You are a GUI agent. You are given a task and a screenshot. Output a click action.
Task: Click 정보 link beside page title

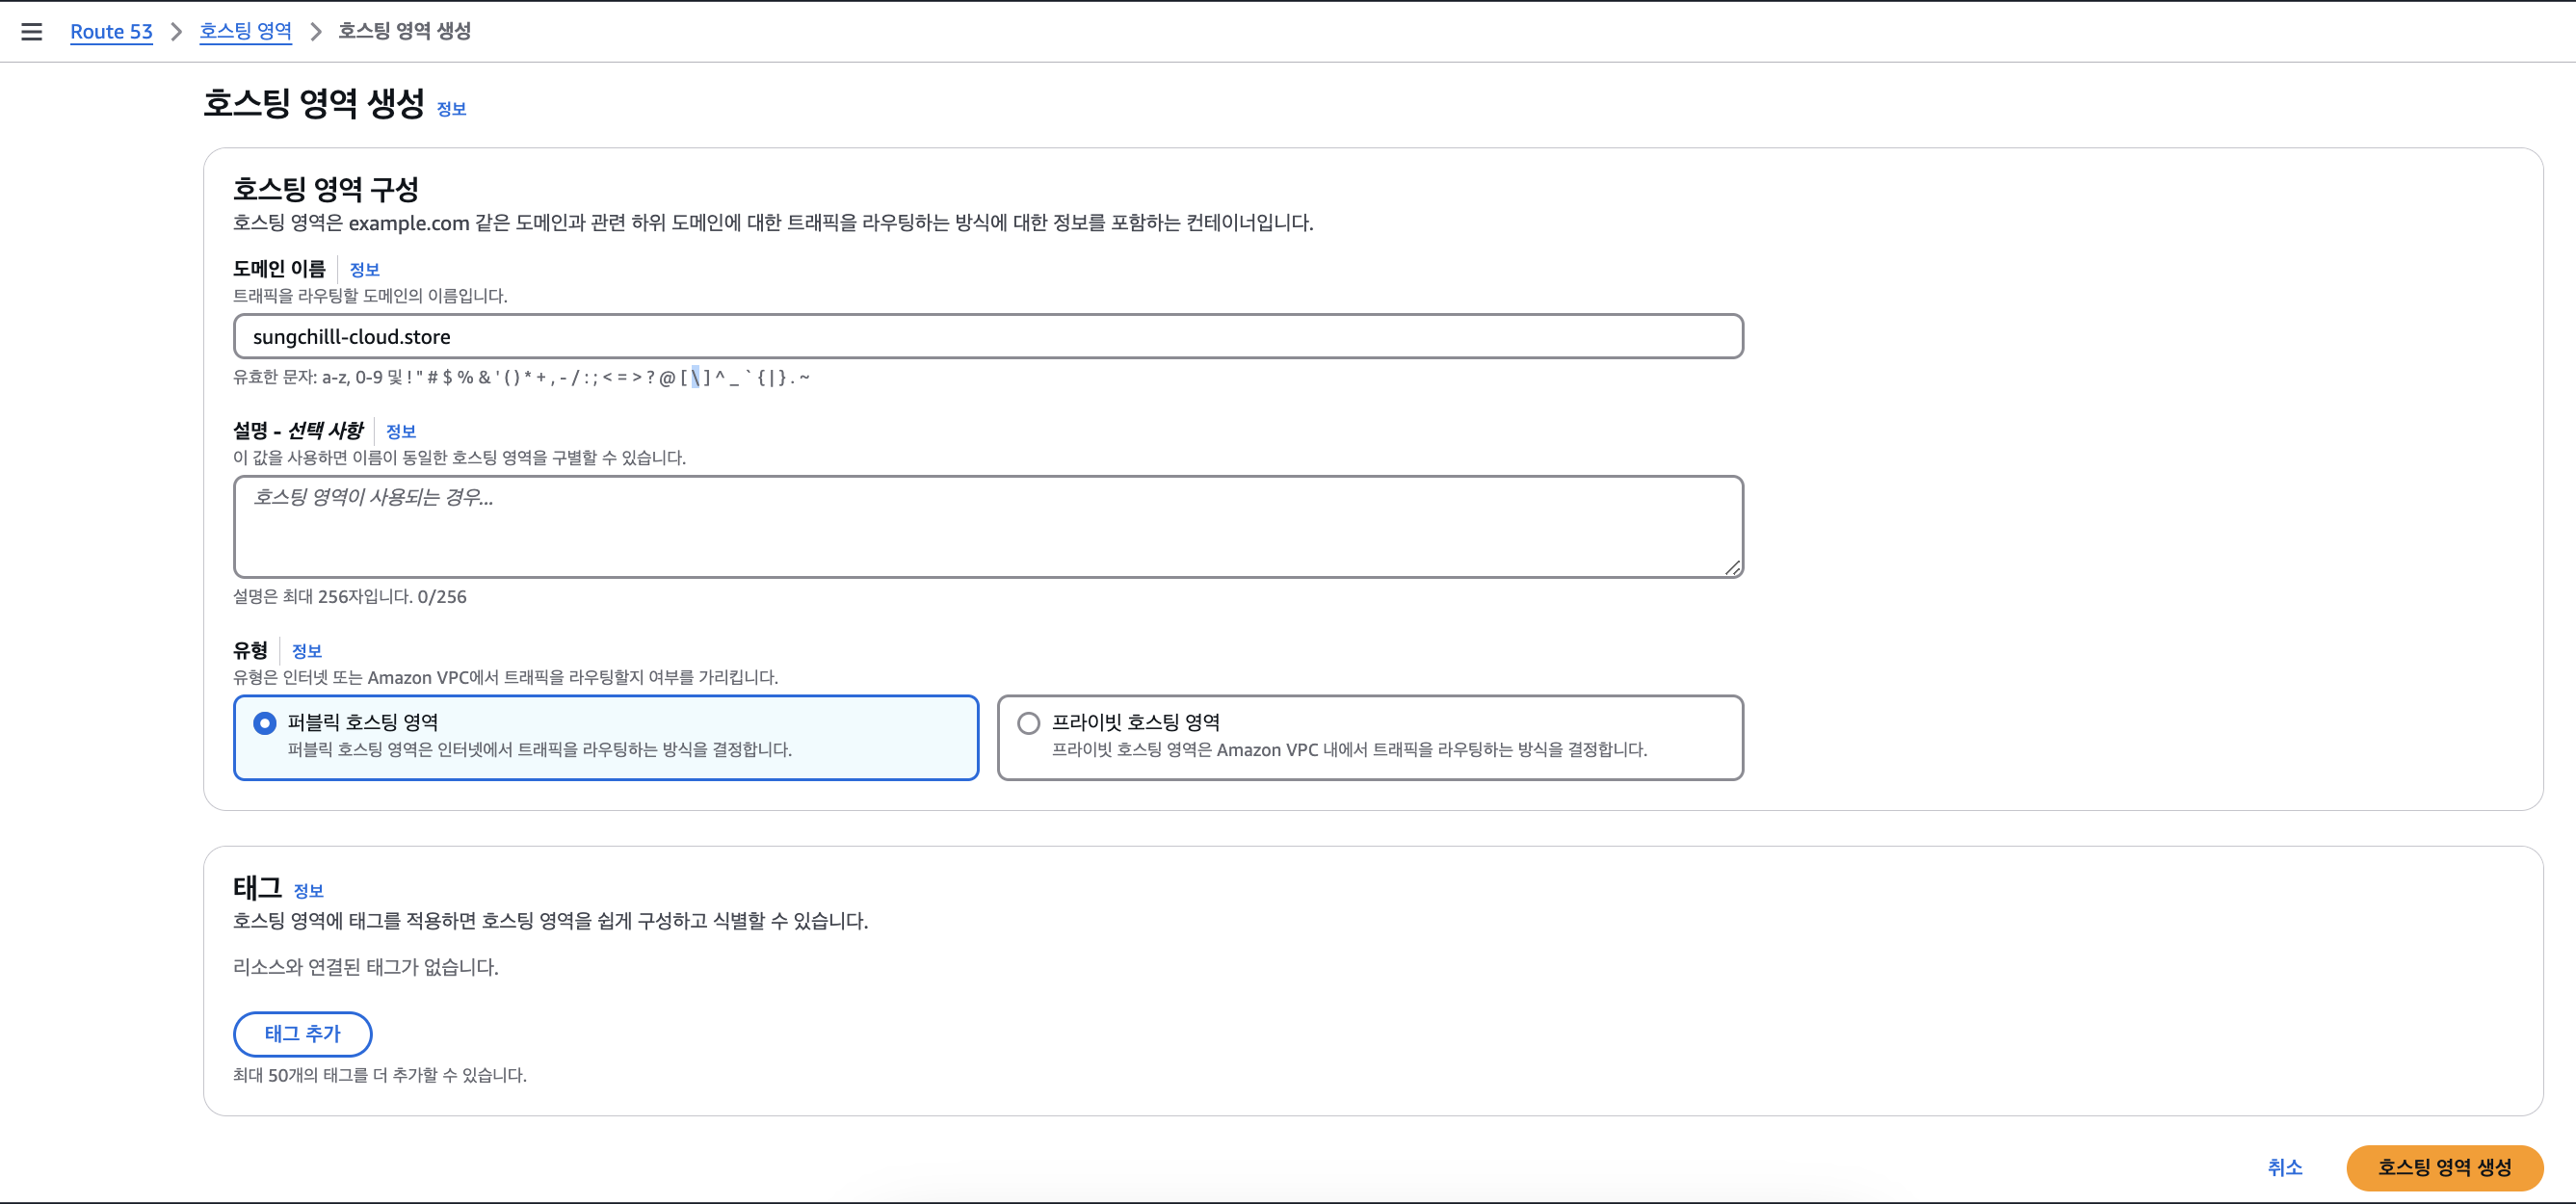(x=451, y=109)
